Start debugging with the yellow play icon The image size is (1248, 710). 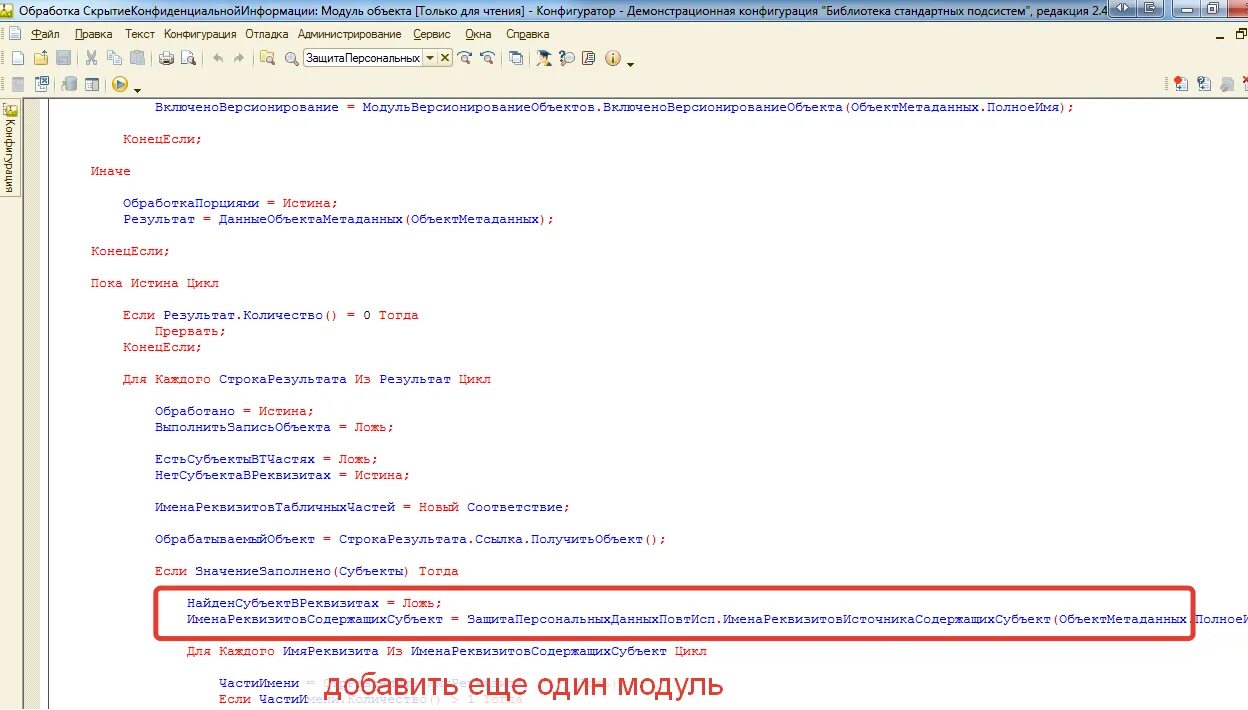click(x=119, y=84)
